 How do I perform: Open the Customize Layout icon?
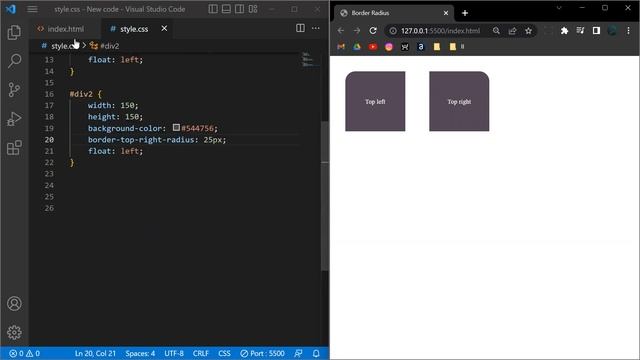253,9
